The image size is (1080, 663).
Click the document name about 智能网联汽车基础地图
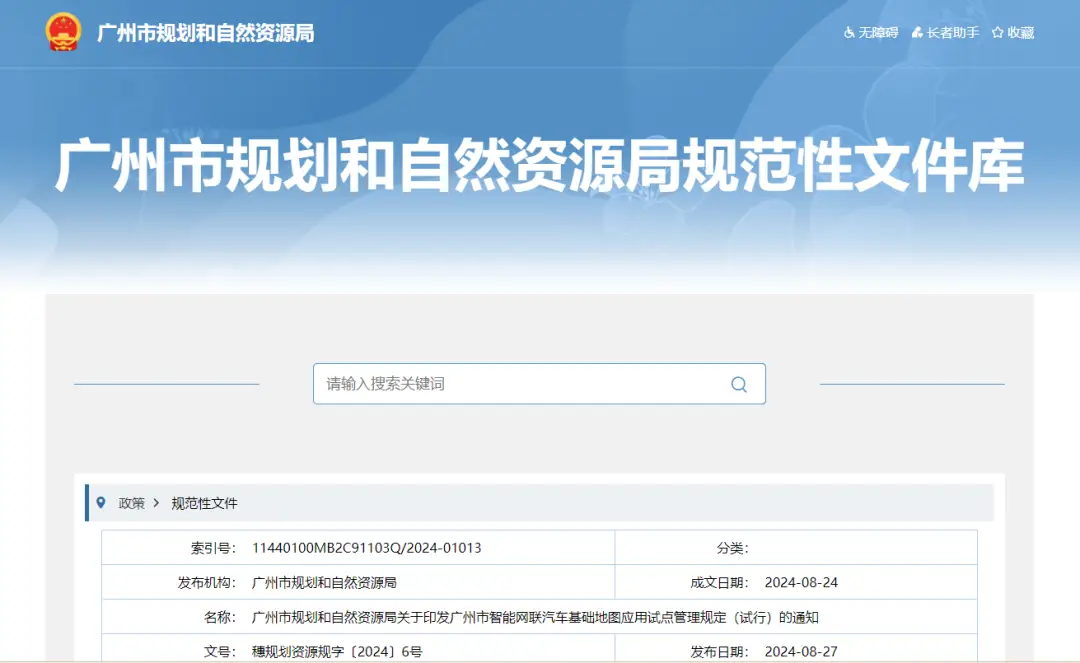[x=535, y=617]
